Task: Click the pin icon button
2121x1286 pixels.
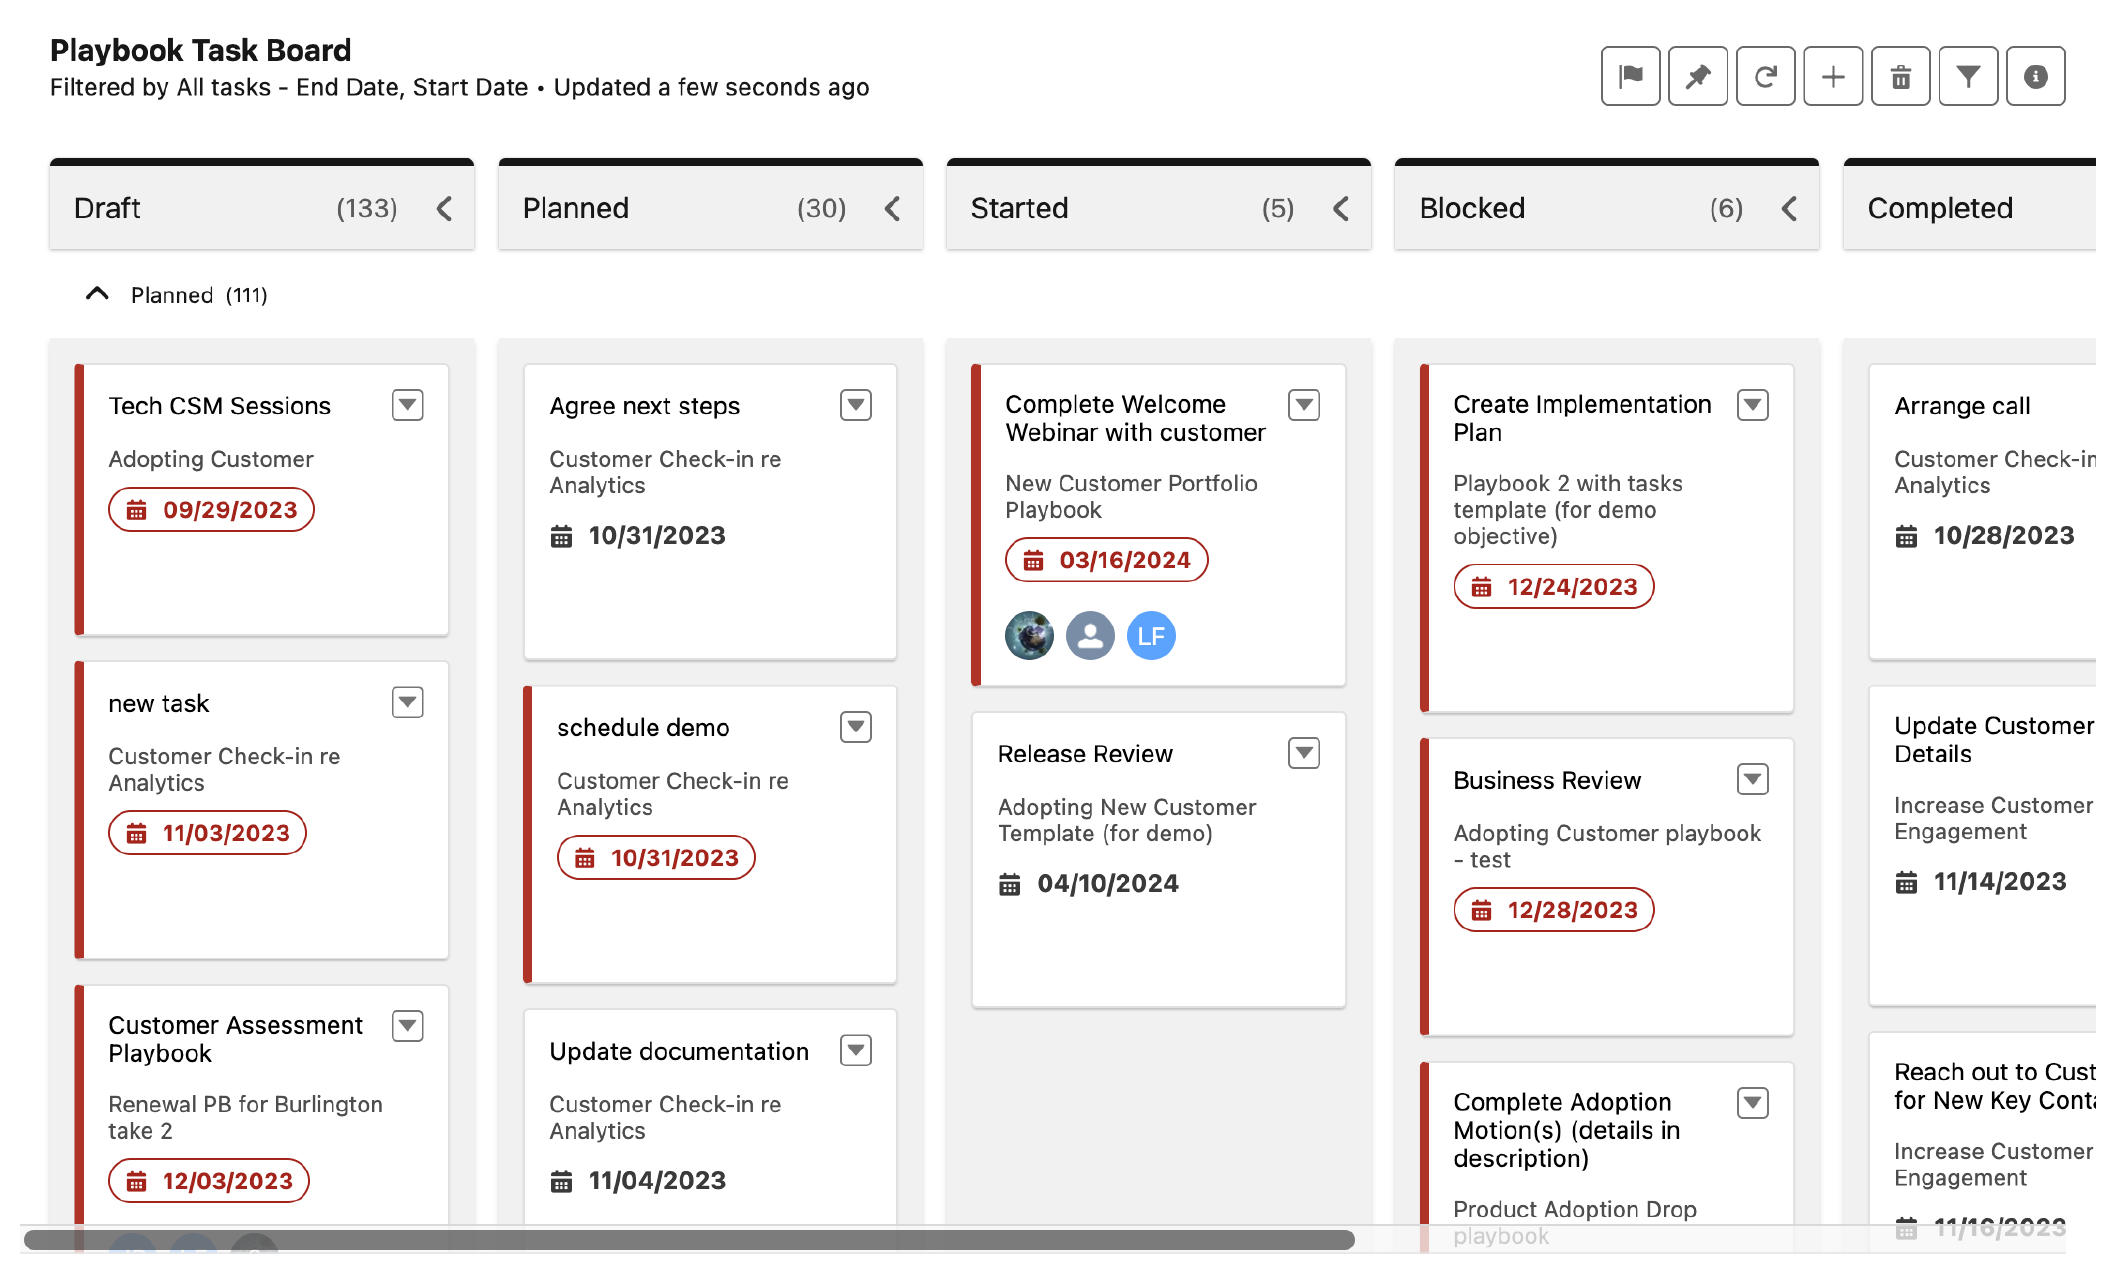Action: (x=1698, y=76)
